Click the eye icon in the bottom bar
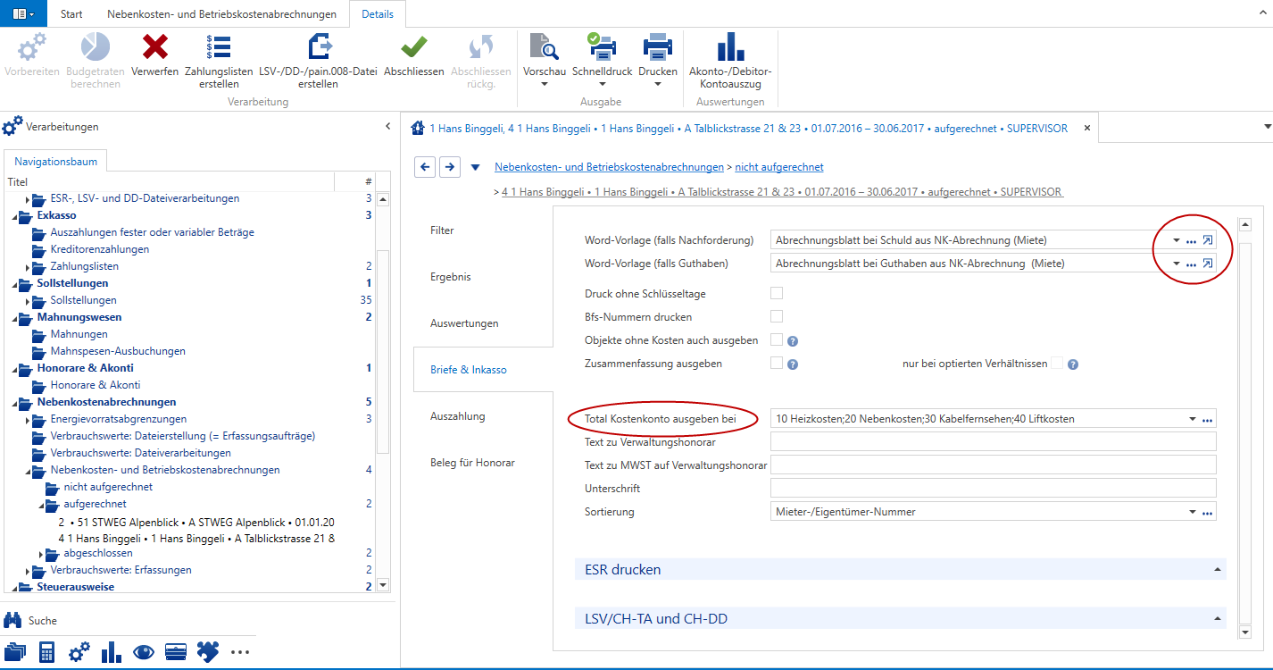 pos(143,652)
